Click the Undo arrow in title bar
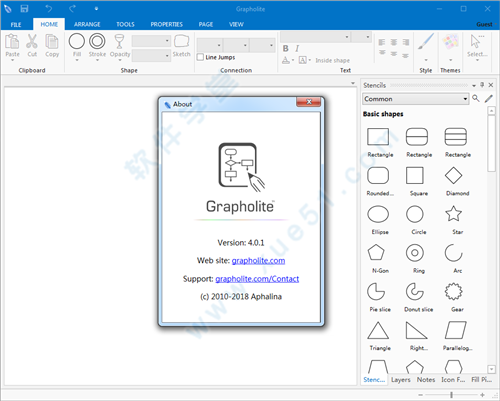This screenshot has height=401, width=500. (49, 9)
